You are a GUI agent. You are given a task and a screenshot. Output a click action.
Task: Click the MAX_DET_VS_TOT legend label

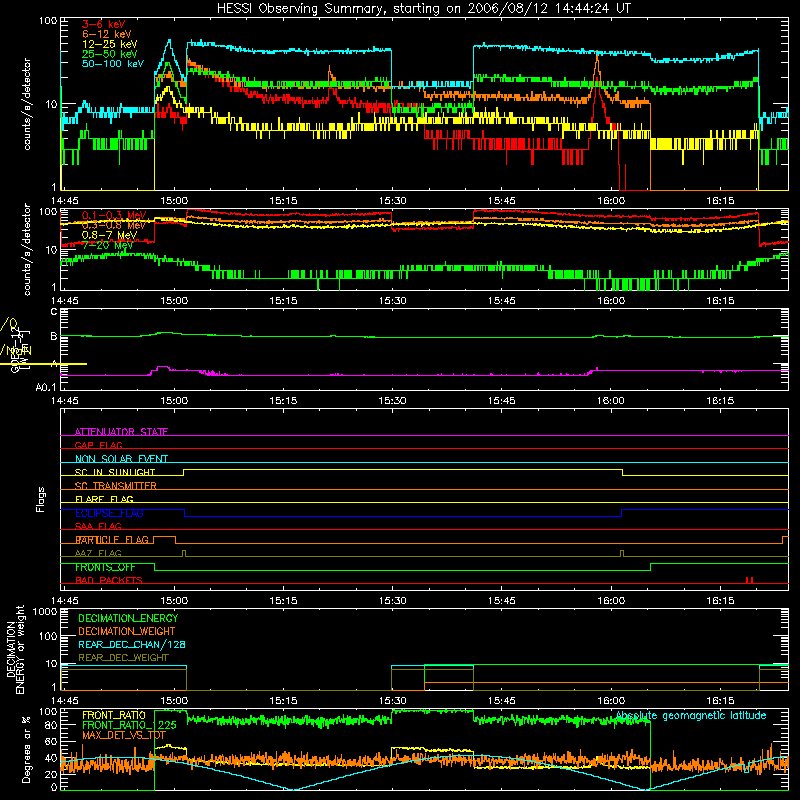click(x=123, y=735)
